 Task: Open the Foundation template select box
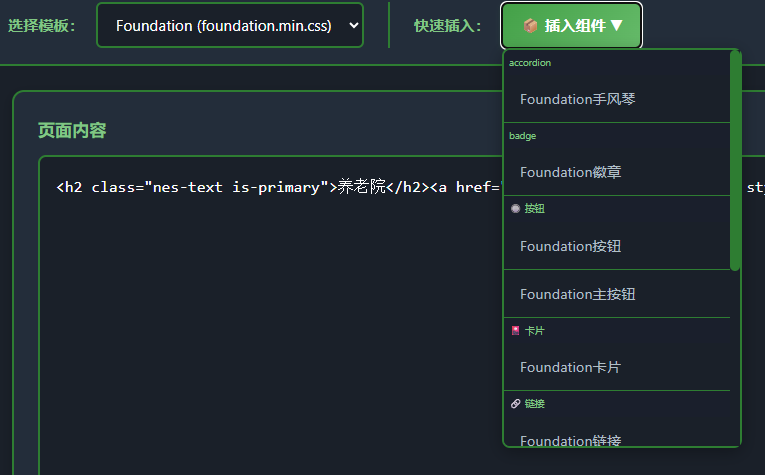(229, 25)
